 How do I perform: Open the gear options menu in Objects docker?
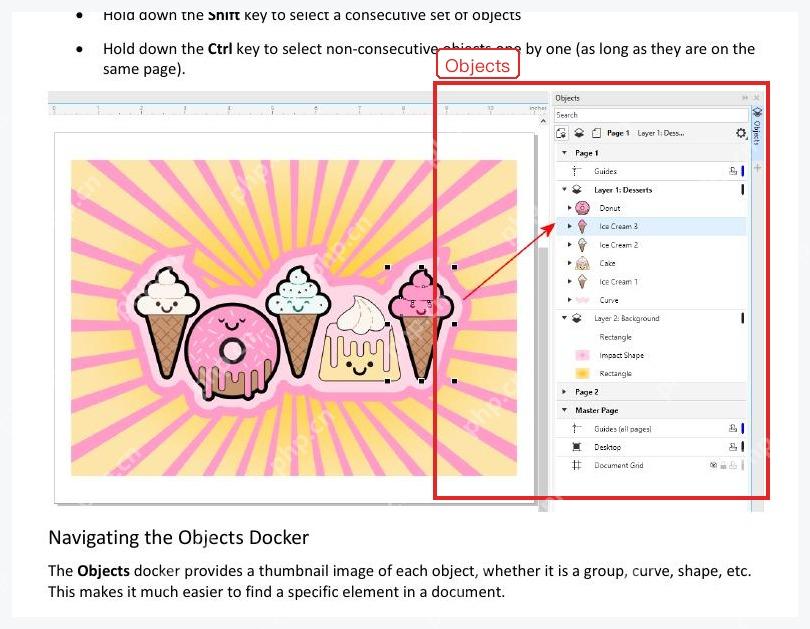741,133
